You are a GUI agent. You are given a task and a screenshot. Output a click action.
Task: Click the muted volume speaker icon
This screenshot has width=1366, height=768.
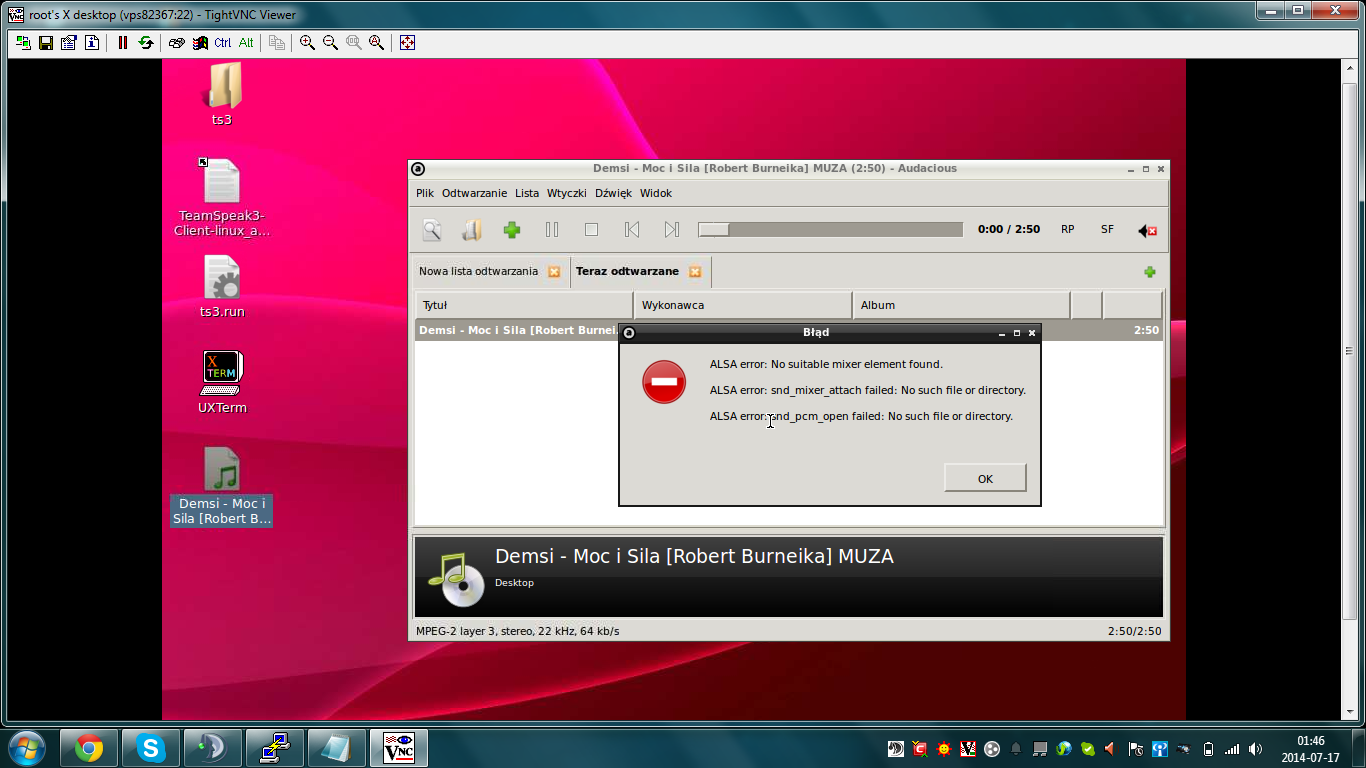[x=1147, y=231]
